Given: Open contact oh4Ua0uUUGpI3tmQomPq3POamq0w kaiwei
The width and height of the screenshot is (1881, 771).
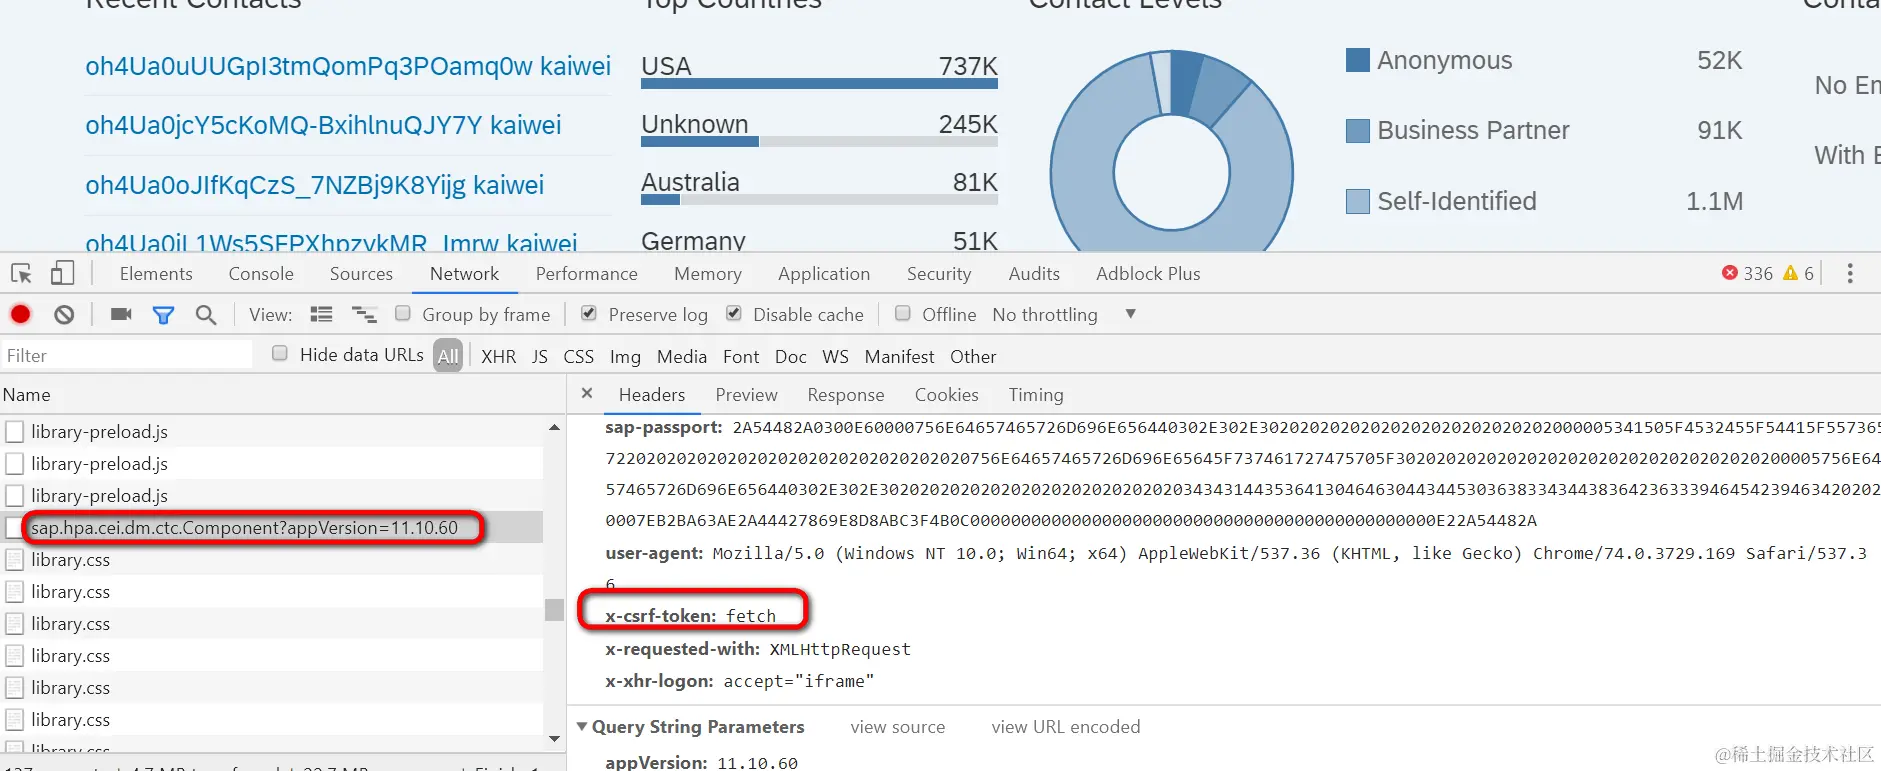Looking at the screenshot, I should coord(348,66).
